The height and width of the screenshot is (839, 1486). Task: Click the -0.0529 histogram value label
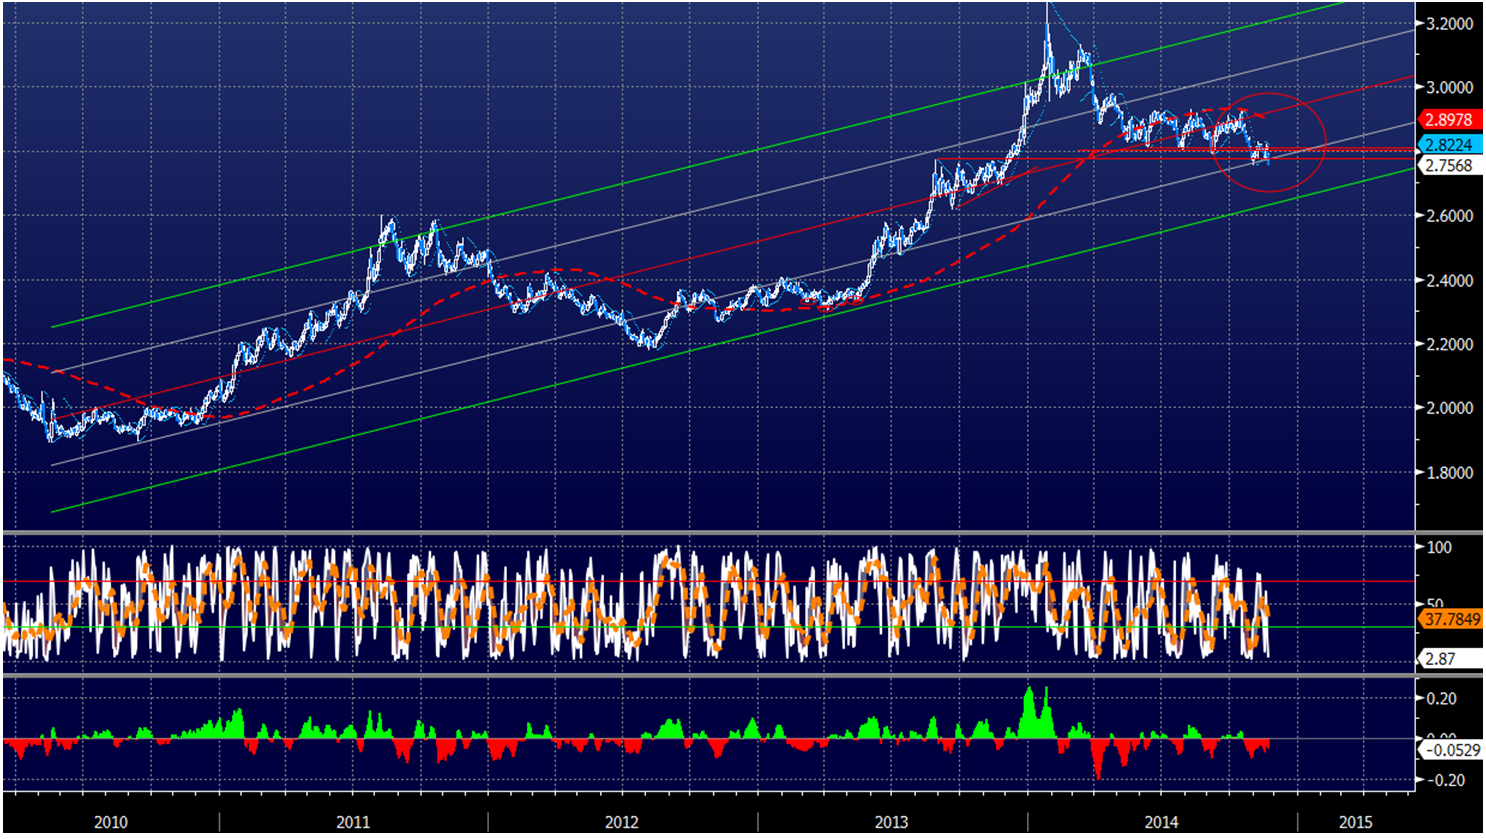pos(1451,750)
